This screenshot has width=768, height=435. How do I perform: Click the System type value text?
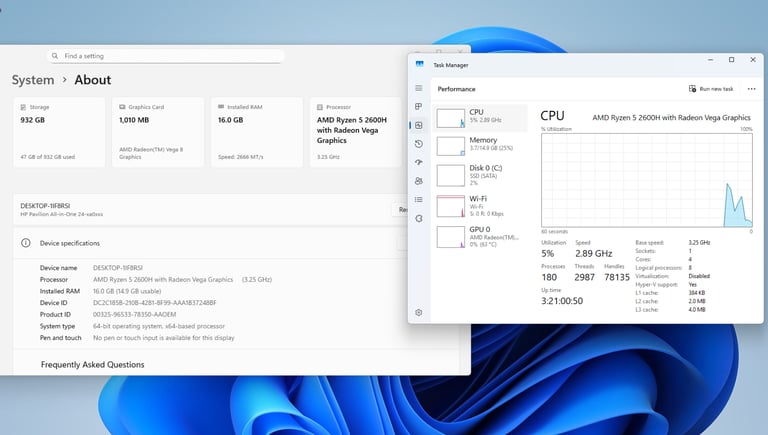pos(159,326)
